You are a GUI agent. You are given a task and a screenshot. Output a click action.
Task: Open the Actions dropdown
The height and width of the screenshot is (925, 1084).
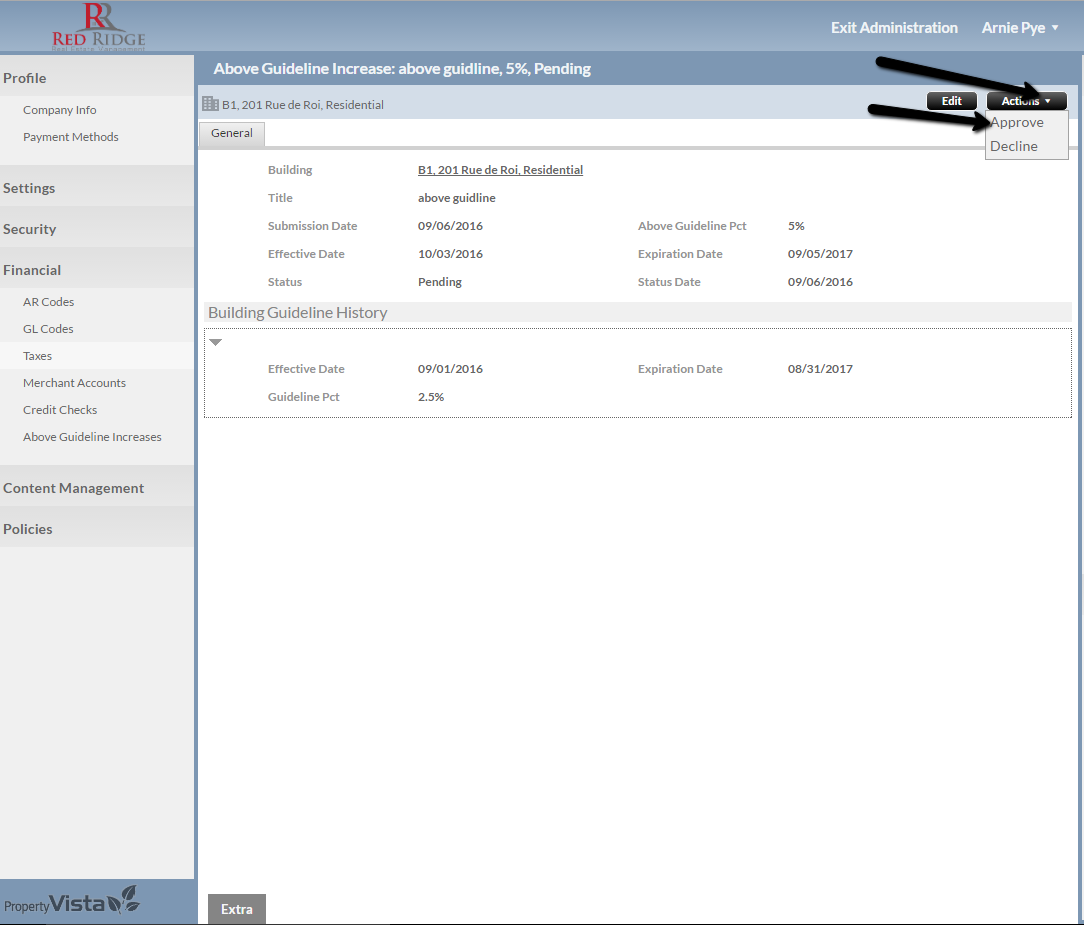click(x=1026, y=101)
